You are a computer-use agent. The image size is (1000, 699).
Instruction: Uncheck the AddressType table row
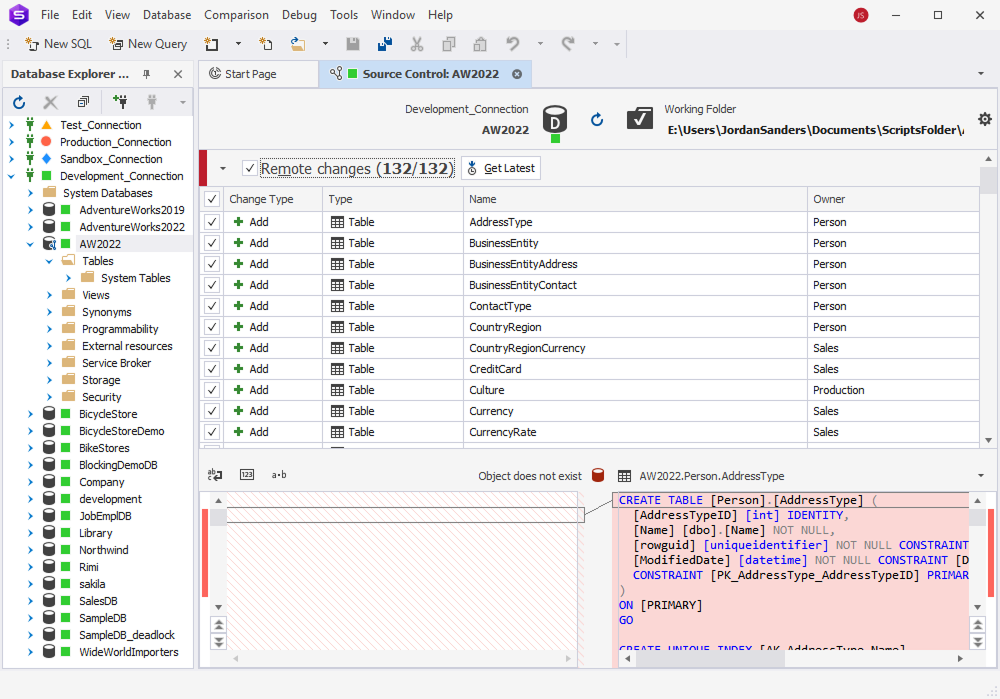[x=211, y=222]
